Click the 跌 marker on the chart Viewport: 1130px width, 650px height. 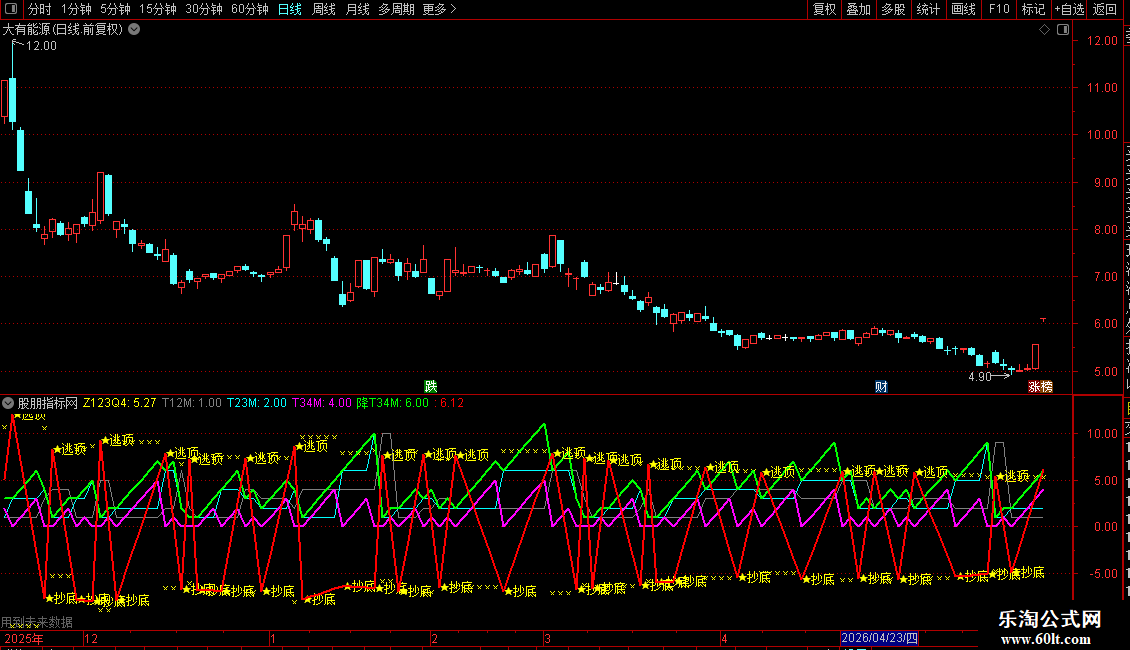(431, 386)
